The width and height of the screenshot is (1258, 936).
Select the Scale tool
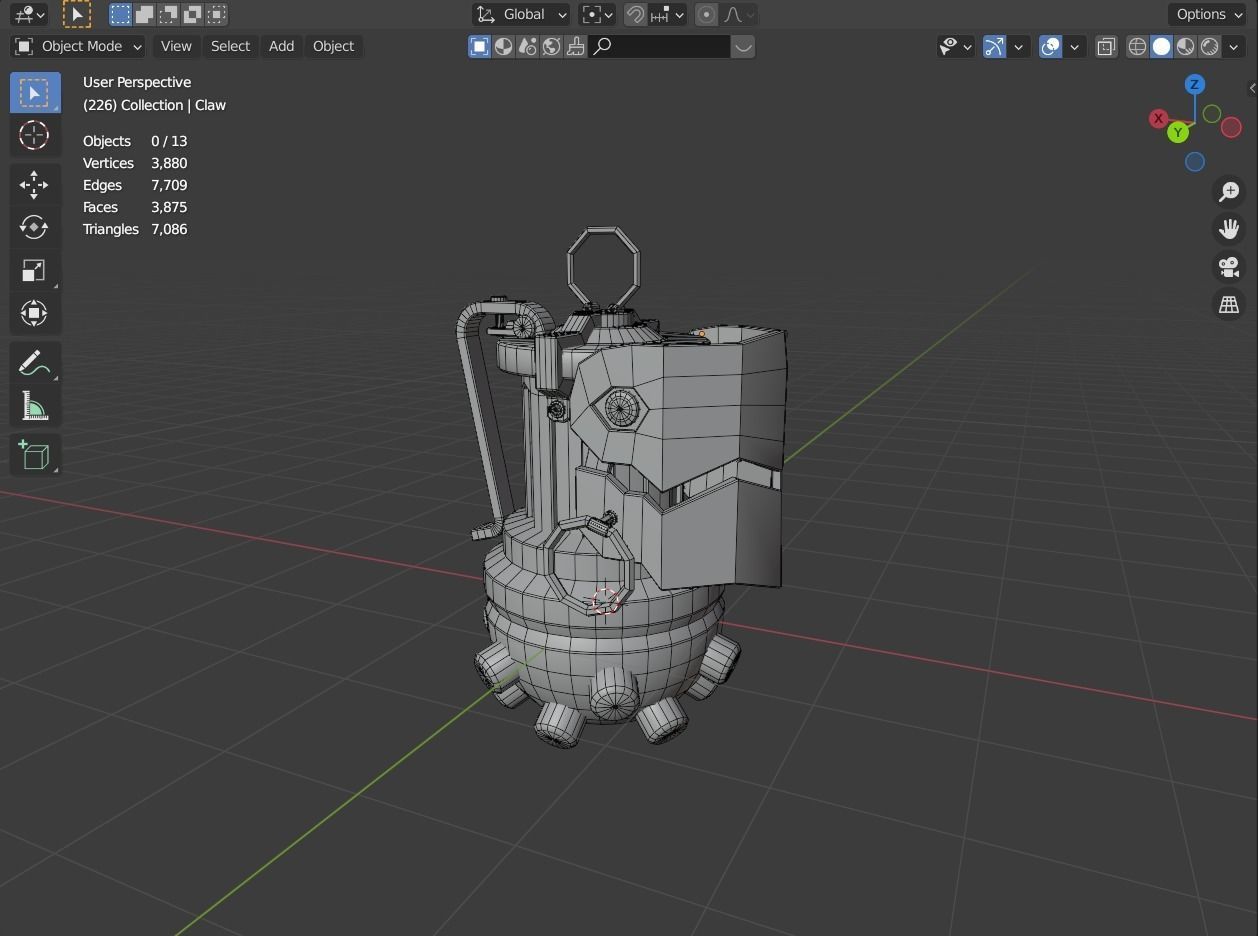click(x=35, y=270)
